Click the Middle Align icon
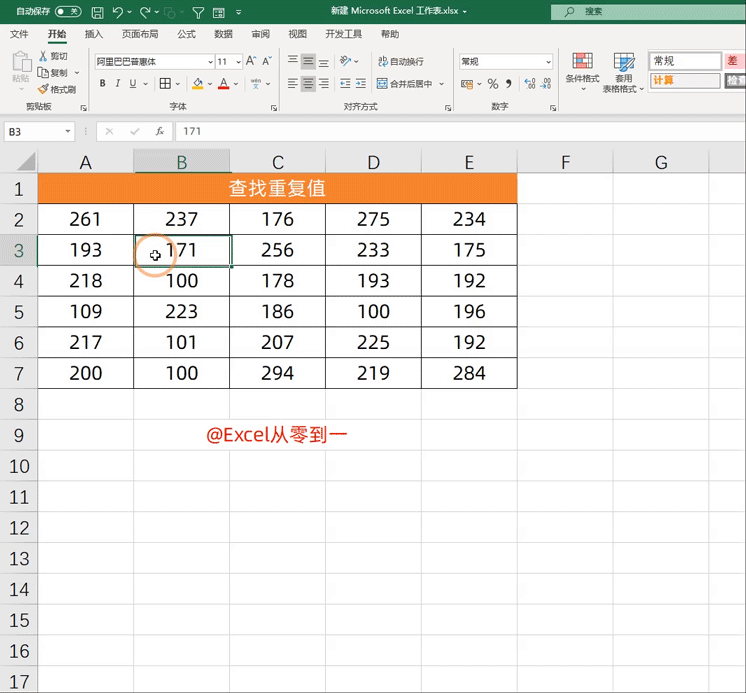Viewport: 746px width, 693px height. click(x=308, y=61)
